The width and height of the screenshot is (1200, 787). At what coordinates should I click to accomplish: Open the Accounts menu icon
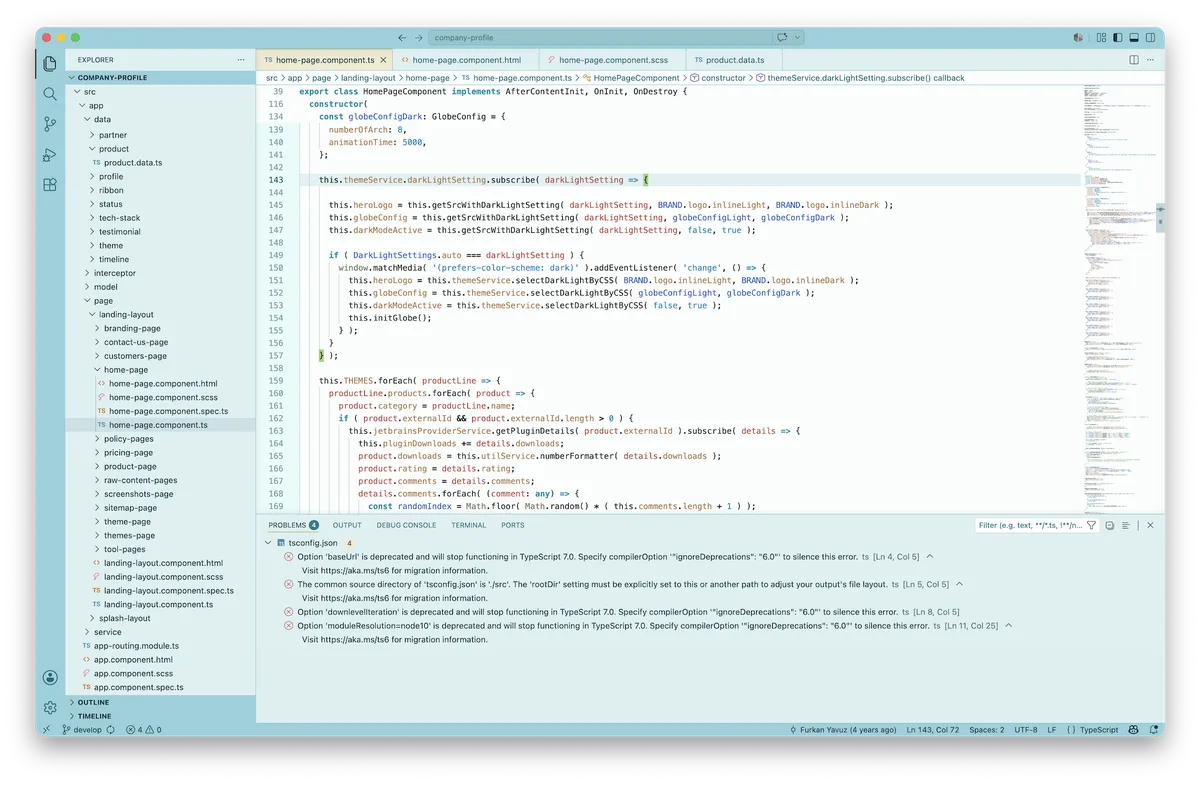(50, 677)
